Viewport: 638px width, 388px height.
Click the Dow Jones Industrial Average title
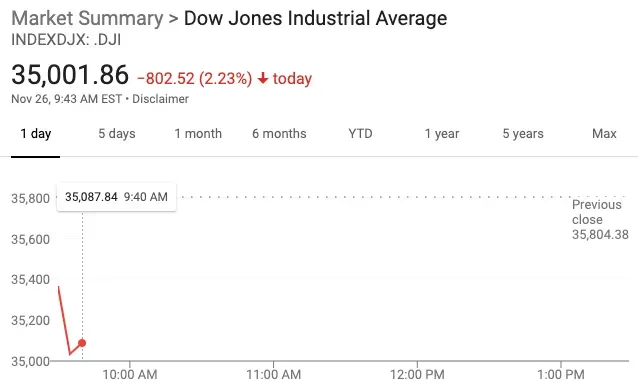click(x=315, y=18)
